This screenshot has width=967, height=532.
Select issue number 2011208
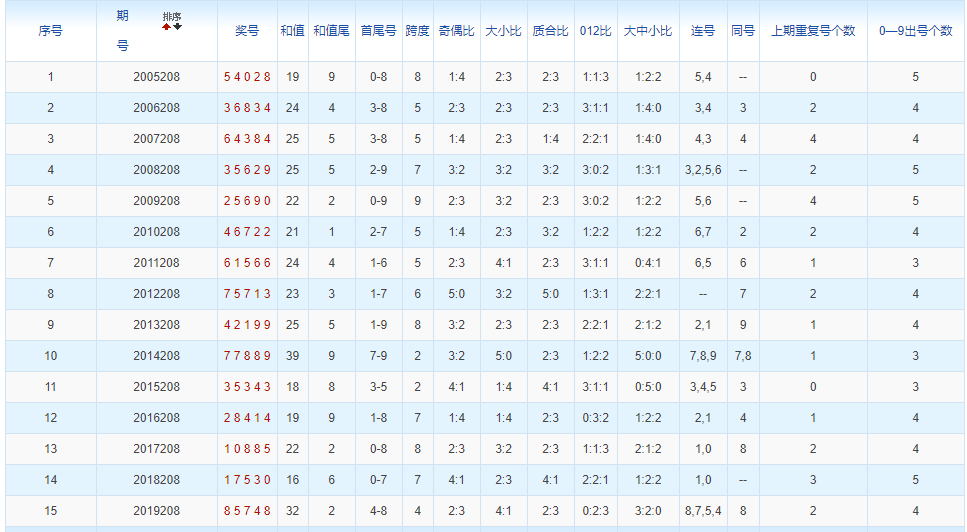pos(157,263)
